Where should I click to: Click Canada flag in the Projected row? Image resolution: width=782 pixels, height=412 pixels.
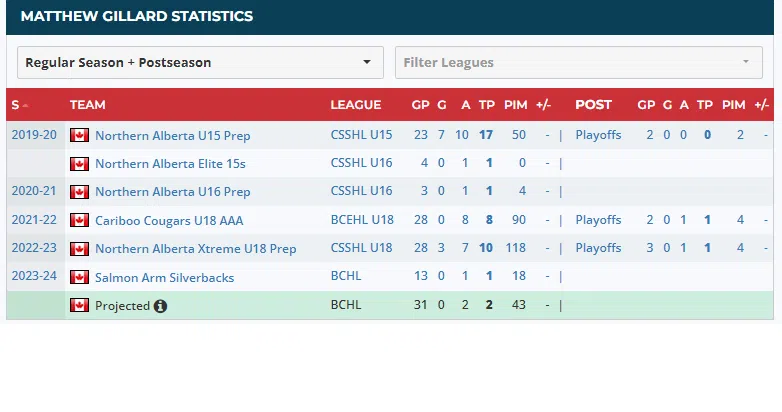click(x=79, y=305)
